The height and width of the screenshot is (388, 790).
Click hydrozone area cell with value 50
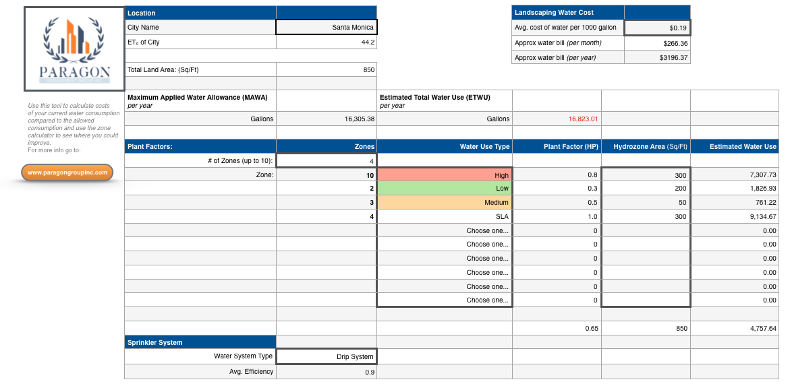[646, 203]
